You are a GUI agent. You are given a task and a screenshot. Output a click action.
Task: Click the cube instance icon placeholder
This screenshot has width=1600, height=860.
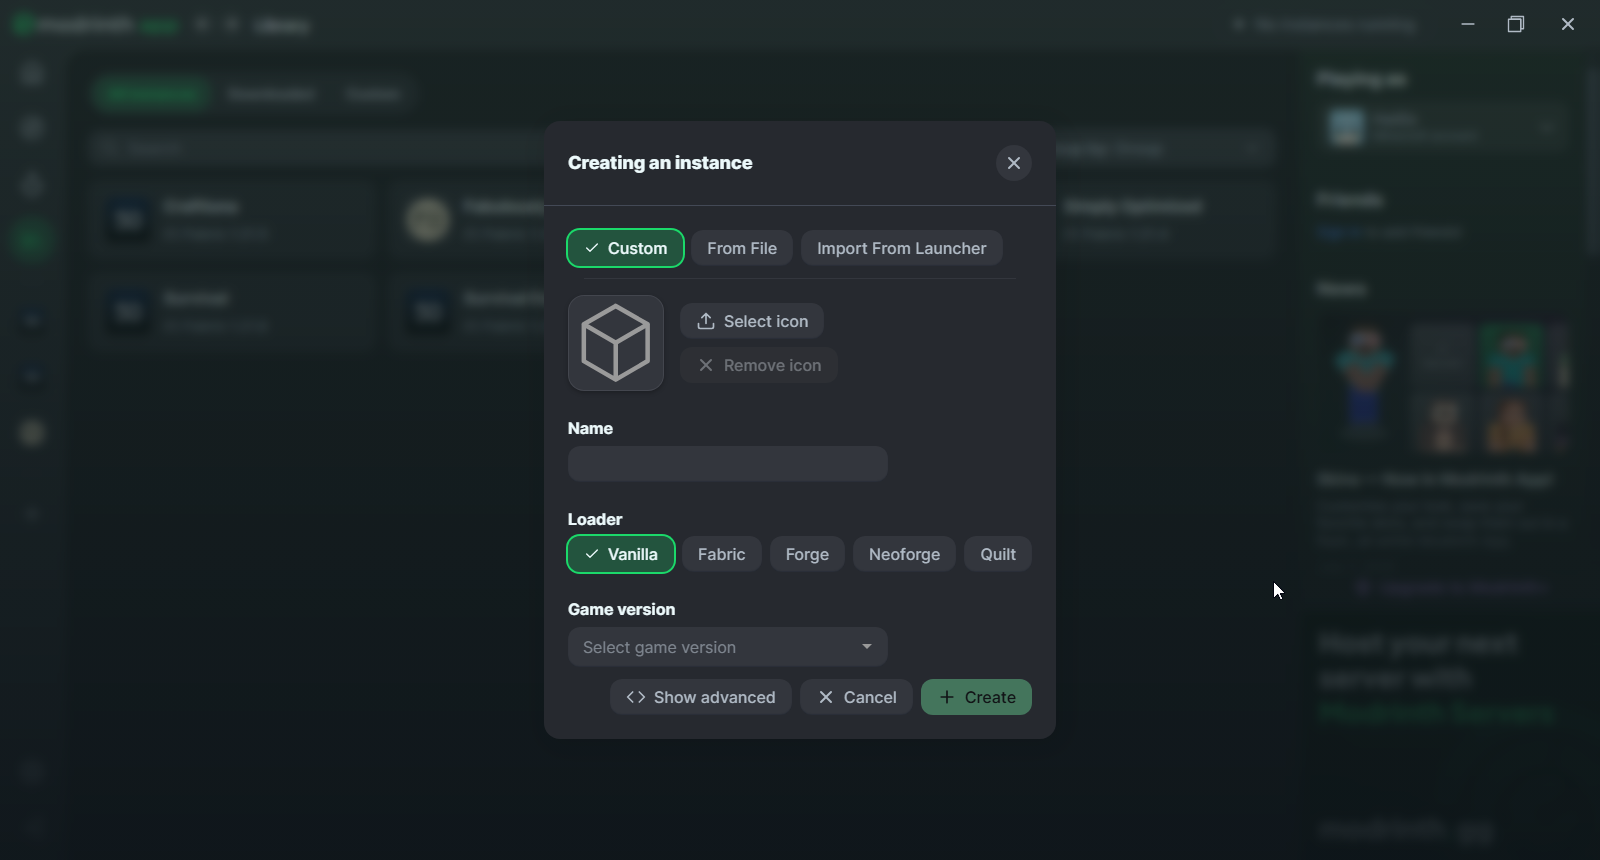616,343
